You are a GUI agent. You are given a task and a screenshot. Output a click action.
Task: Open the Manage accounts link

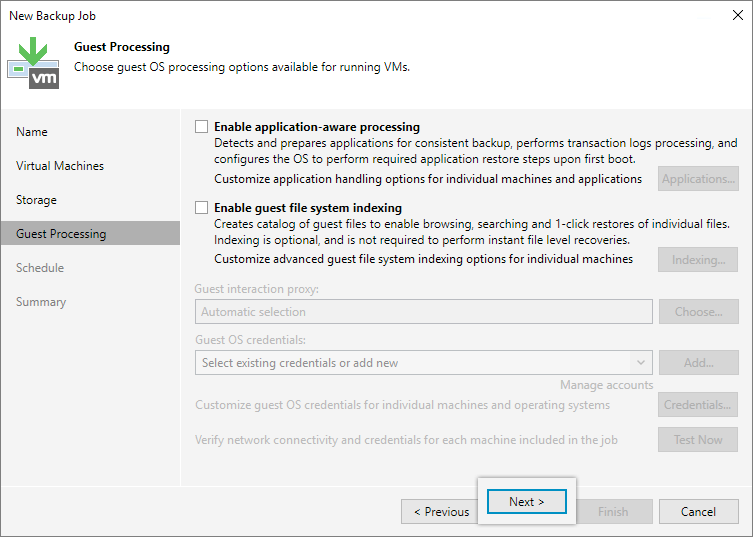[607, 385]
